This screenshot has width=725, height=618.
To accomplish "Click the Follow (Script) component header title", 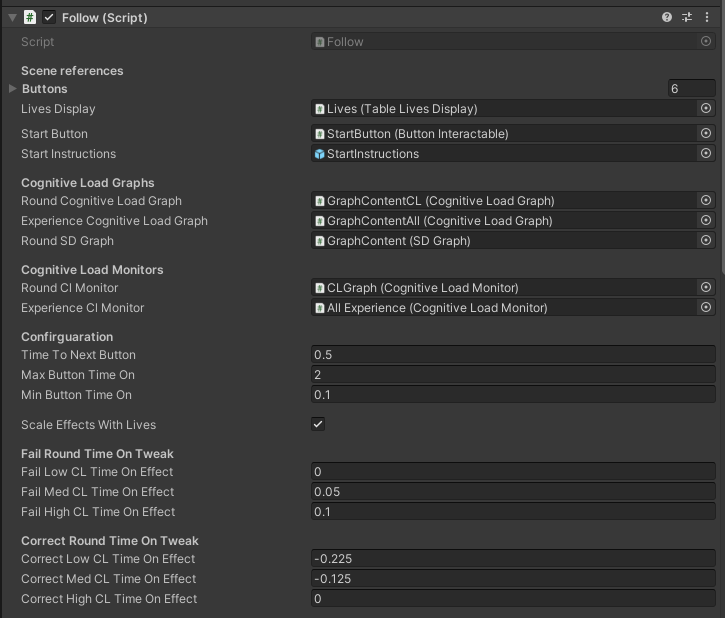I will tap(104, 18).
